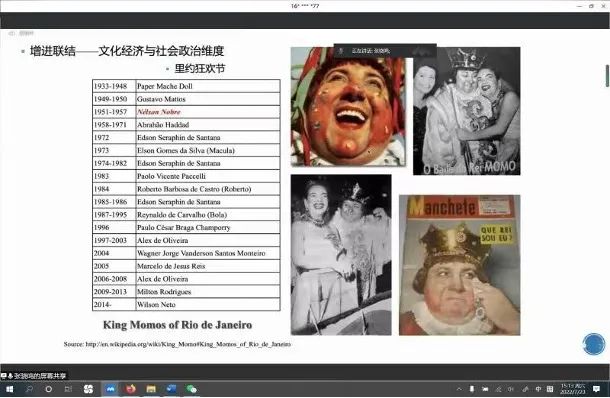Click the vertical scrollbar thumb
Viewport: 610px width, 398px height.
(607, 76)
